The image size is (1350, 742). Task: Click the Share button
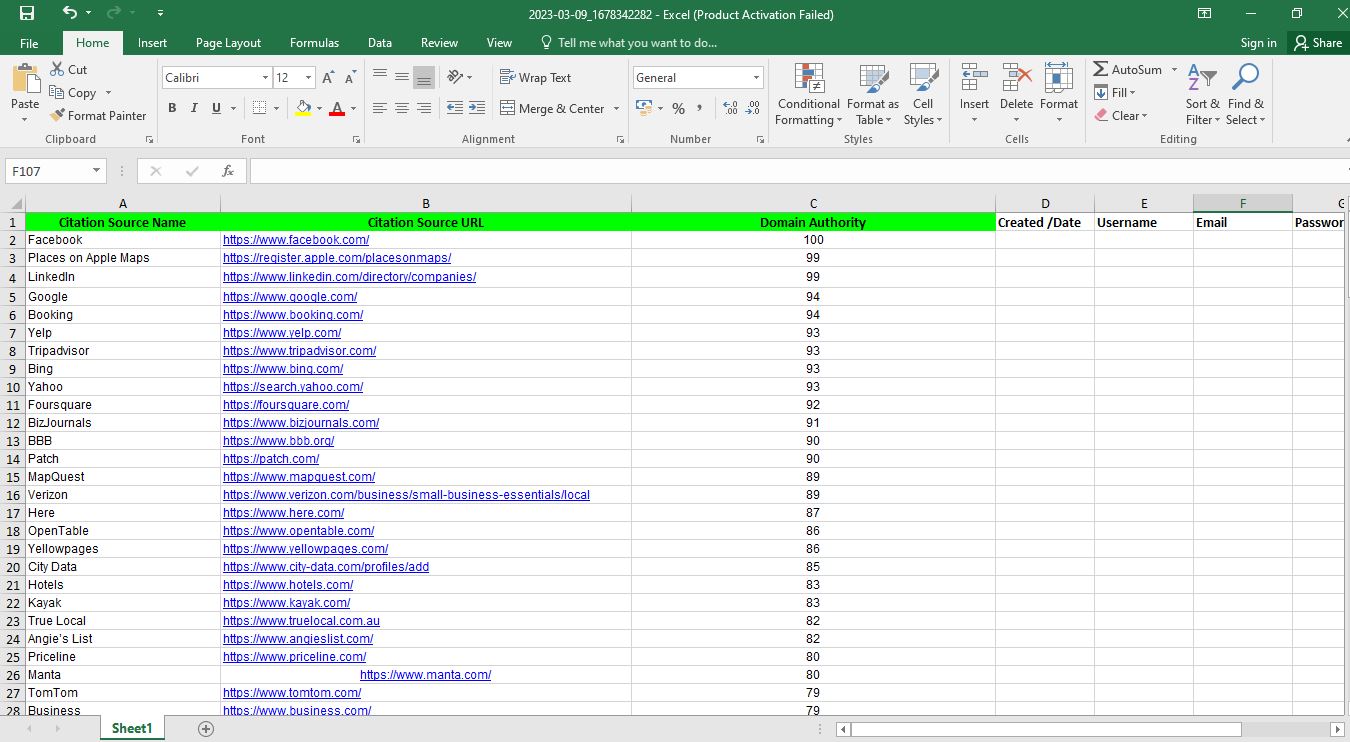[1318, 43]
